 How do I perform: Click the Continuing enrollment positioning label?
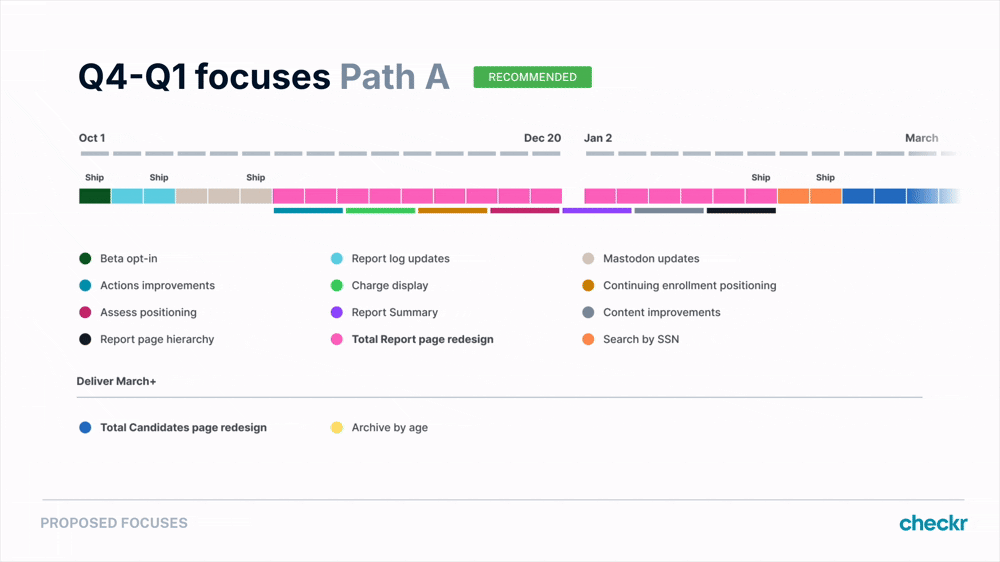689,286
